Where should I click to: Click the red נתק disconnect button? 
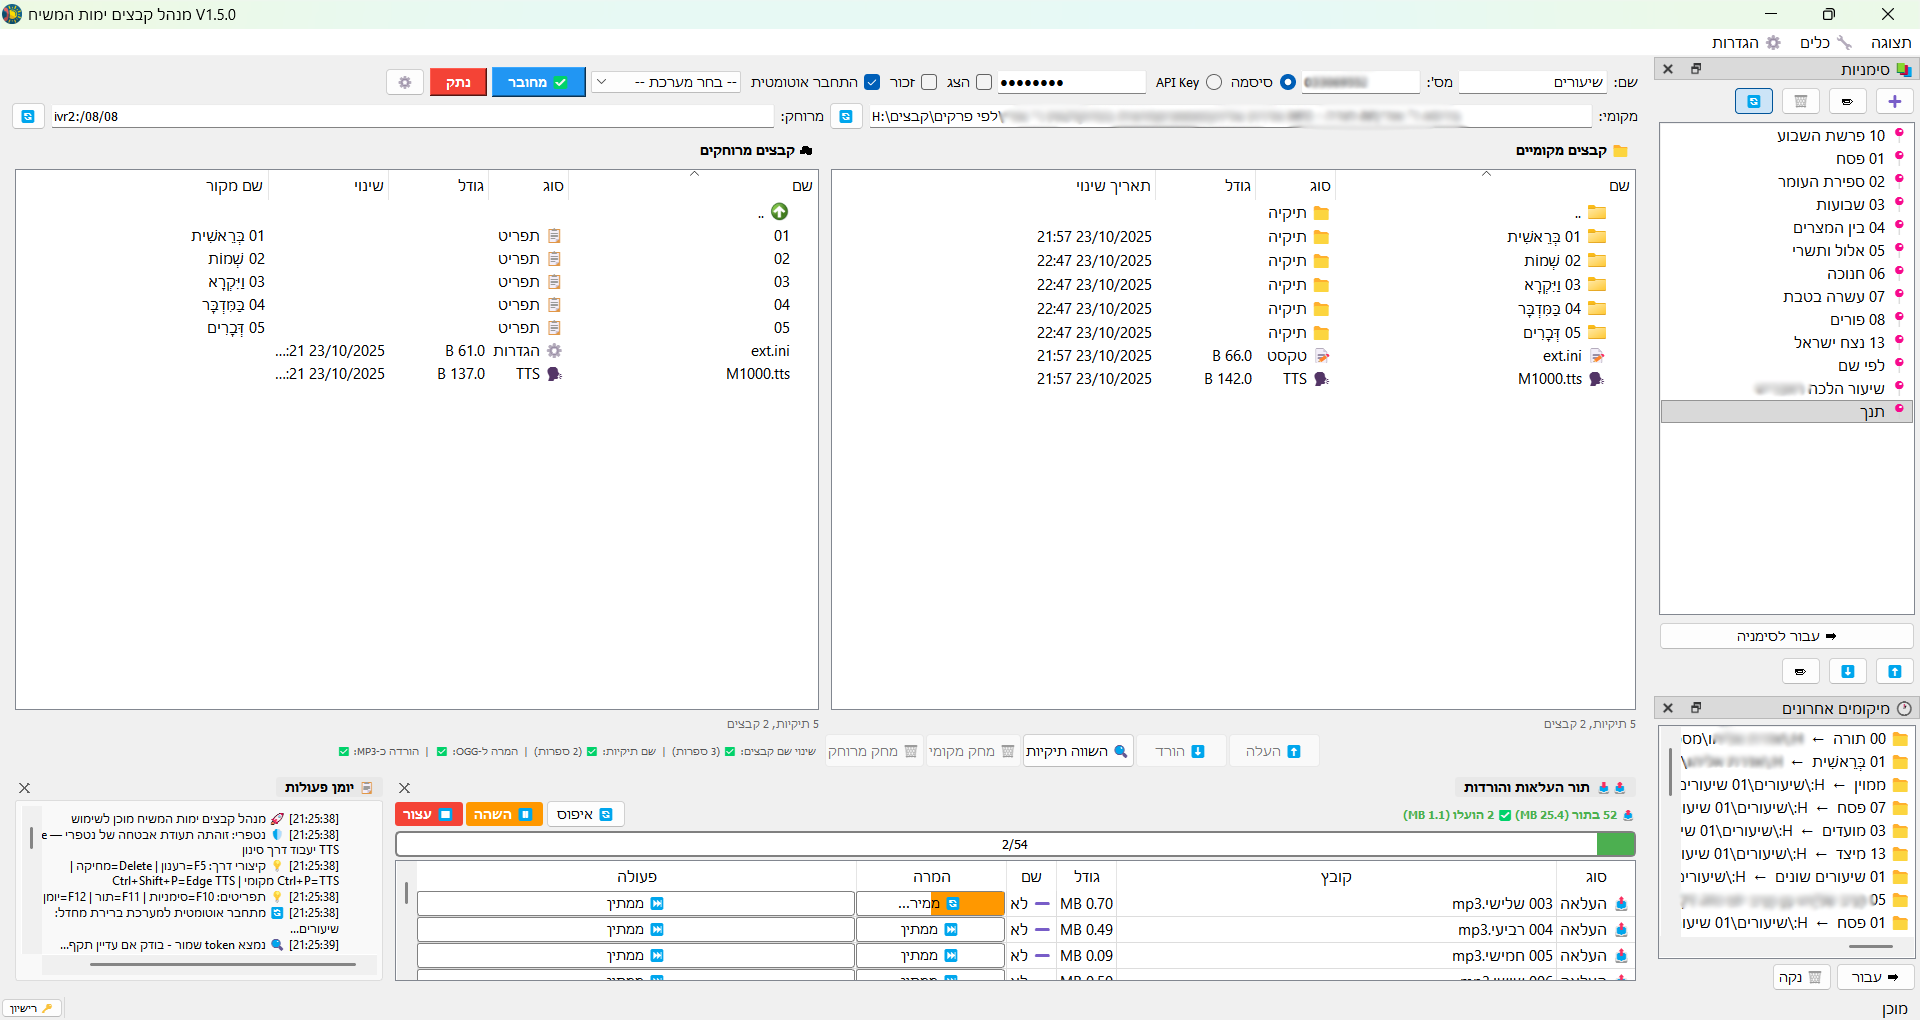coord(458,82)
